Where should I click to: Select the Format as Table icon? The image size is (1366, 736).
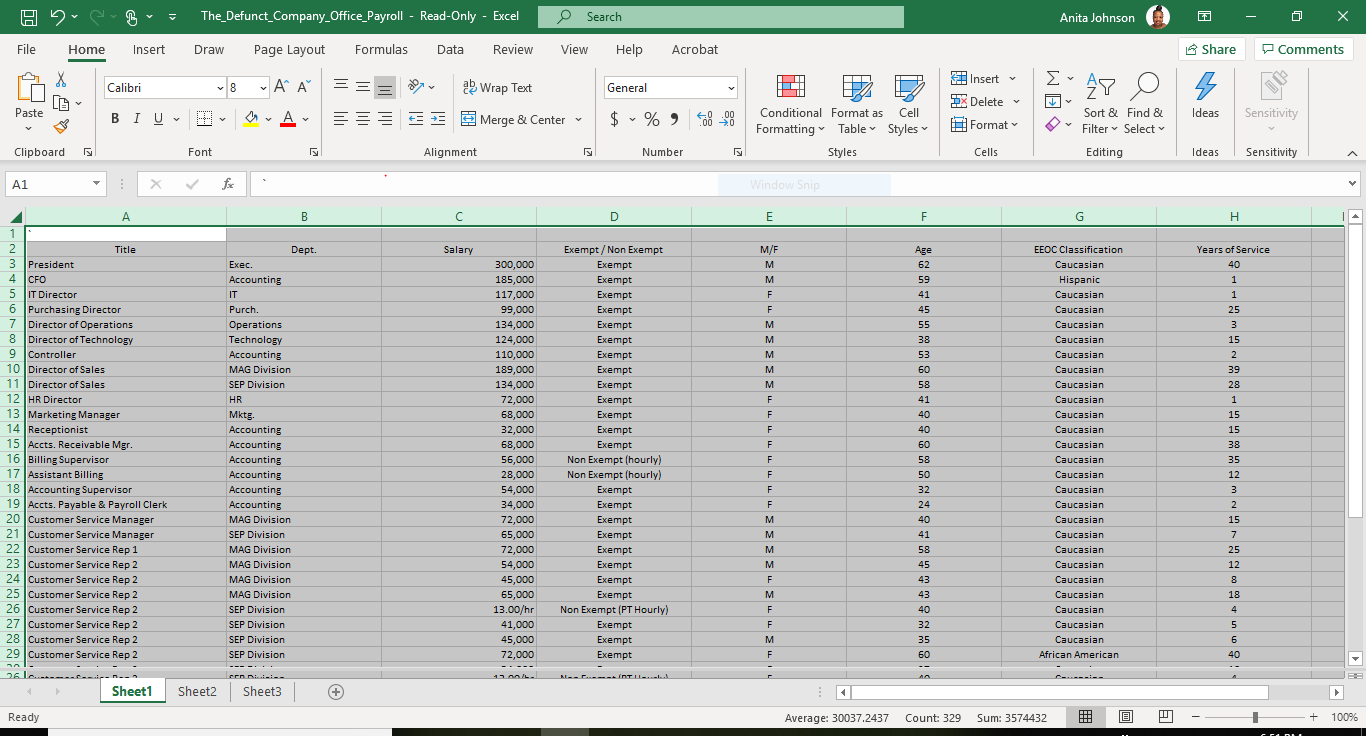(x=856, y=104)
